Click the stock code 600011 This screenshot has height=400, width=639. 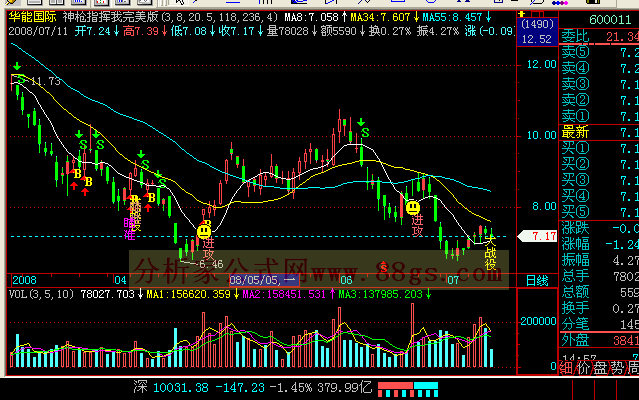[x=610, y=20]
